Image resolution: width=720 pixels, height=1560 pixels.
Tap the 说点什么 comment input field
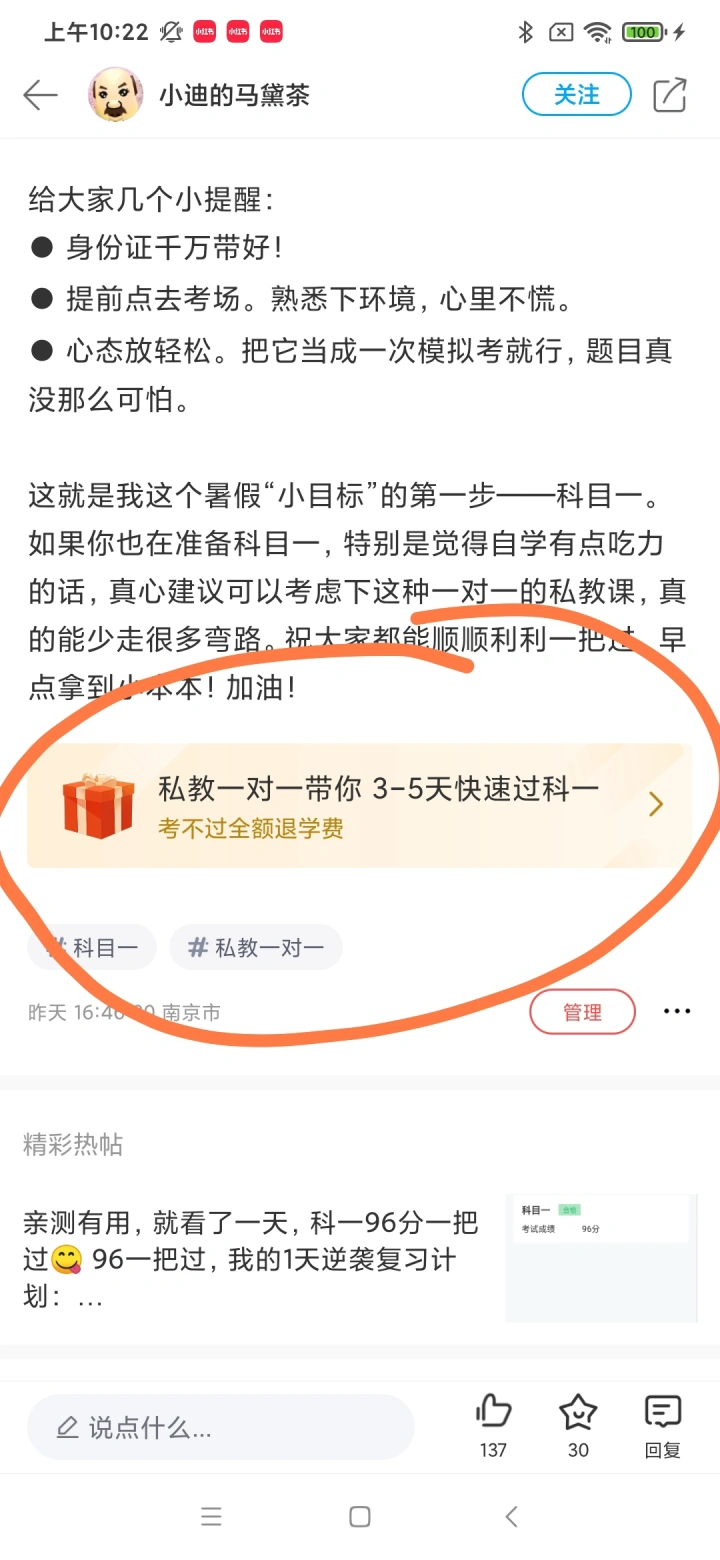click(x=220, y=1427)
